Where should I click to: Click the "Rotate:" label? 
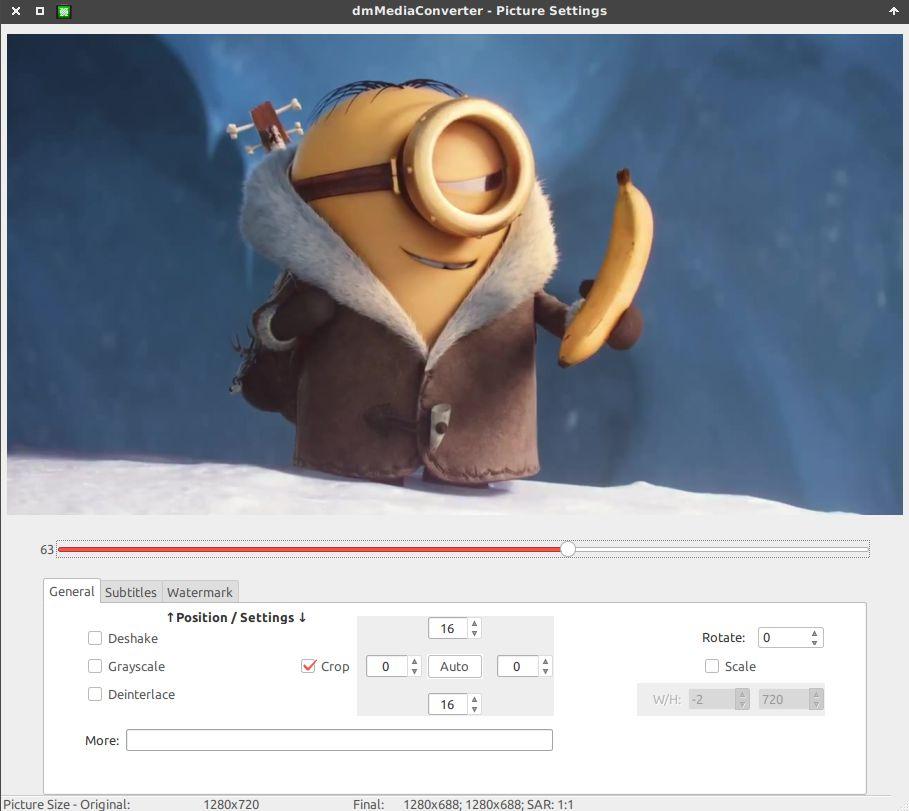coord(723,638)
